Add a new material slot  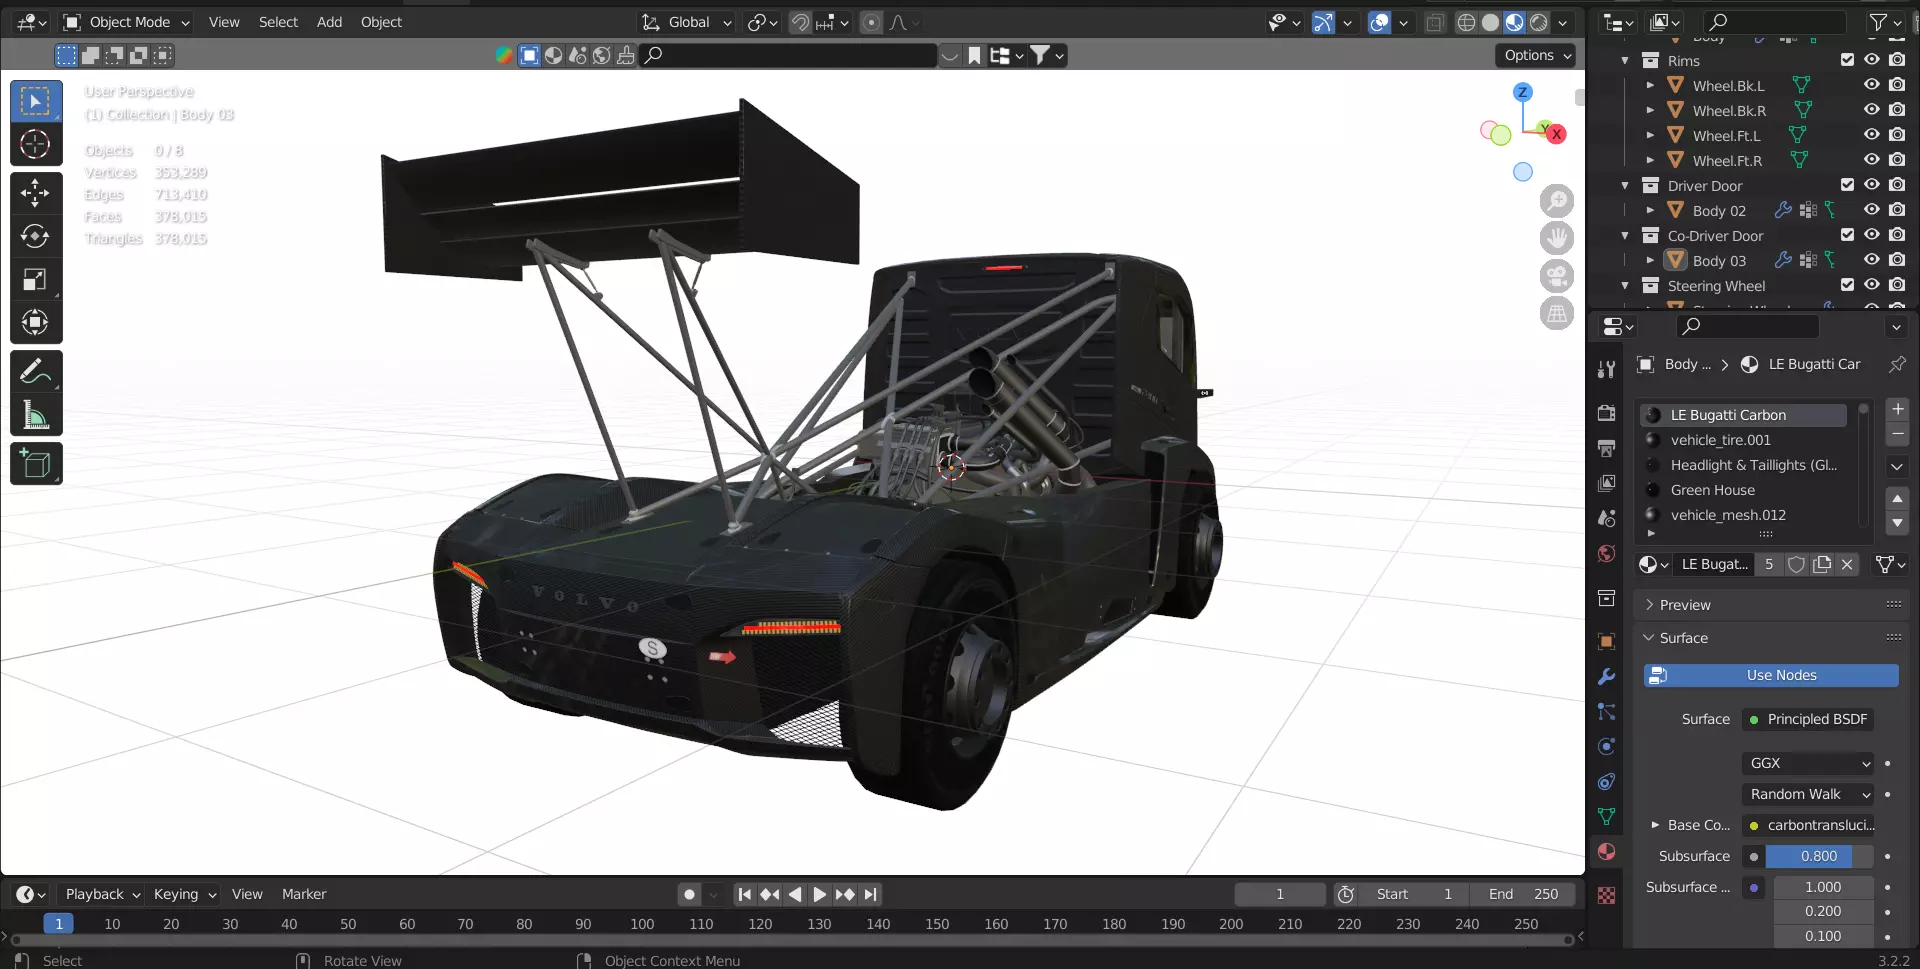point(1897,409)
